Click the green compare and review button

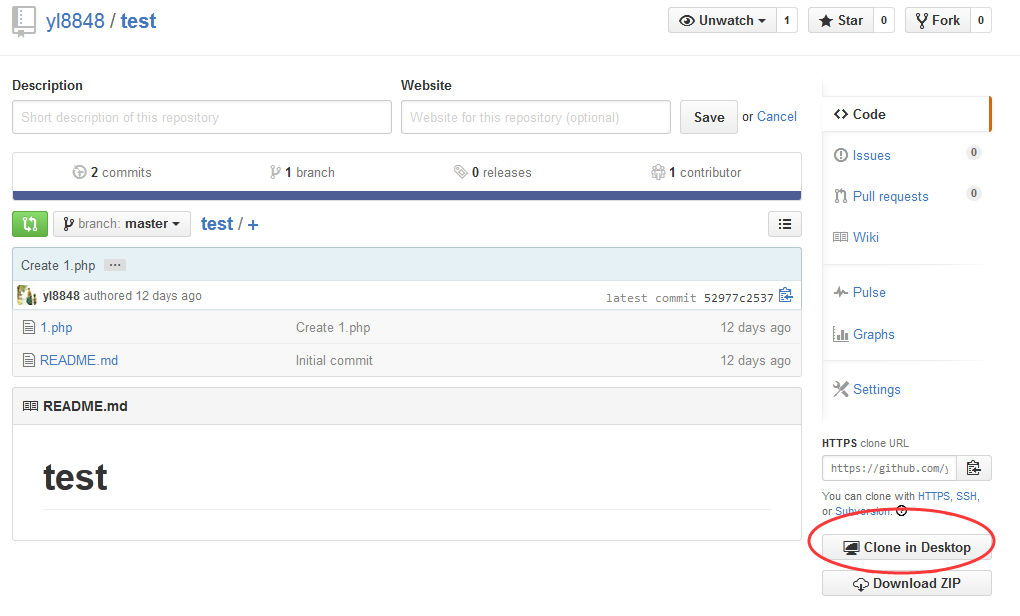click(x=30, y=224)
